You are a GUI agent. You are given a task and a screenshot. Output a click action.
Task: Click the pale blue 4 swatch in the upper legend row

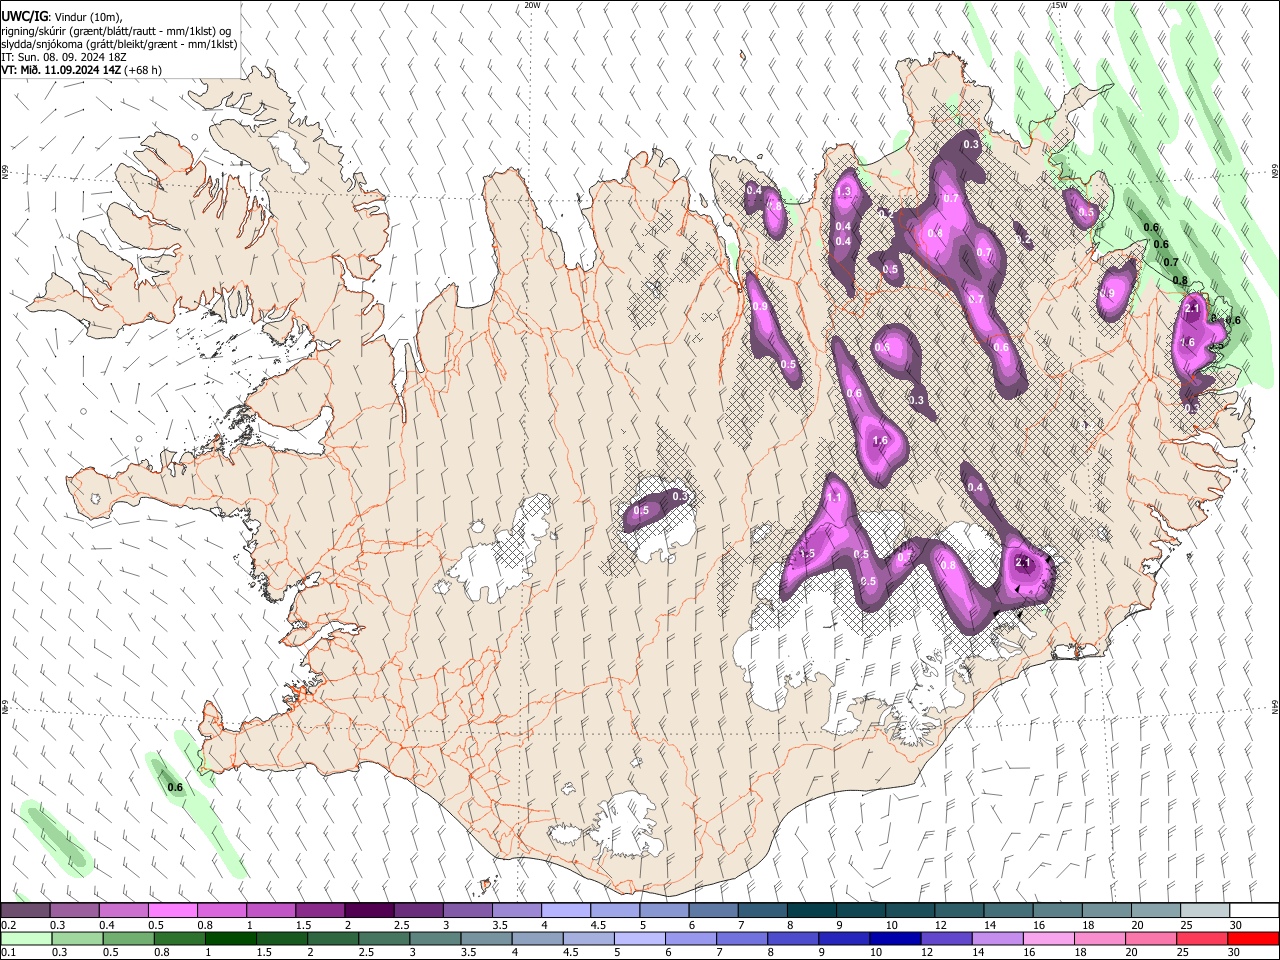(565, 910)
